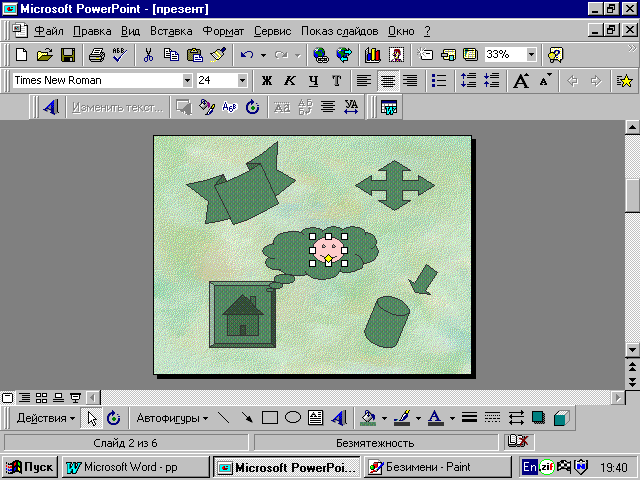Create a new presentation with New icon
Screen dimensions: 640x480
[x=21, y=54]
